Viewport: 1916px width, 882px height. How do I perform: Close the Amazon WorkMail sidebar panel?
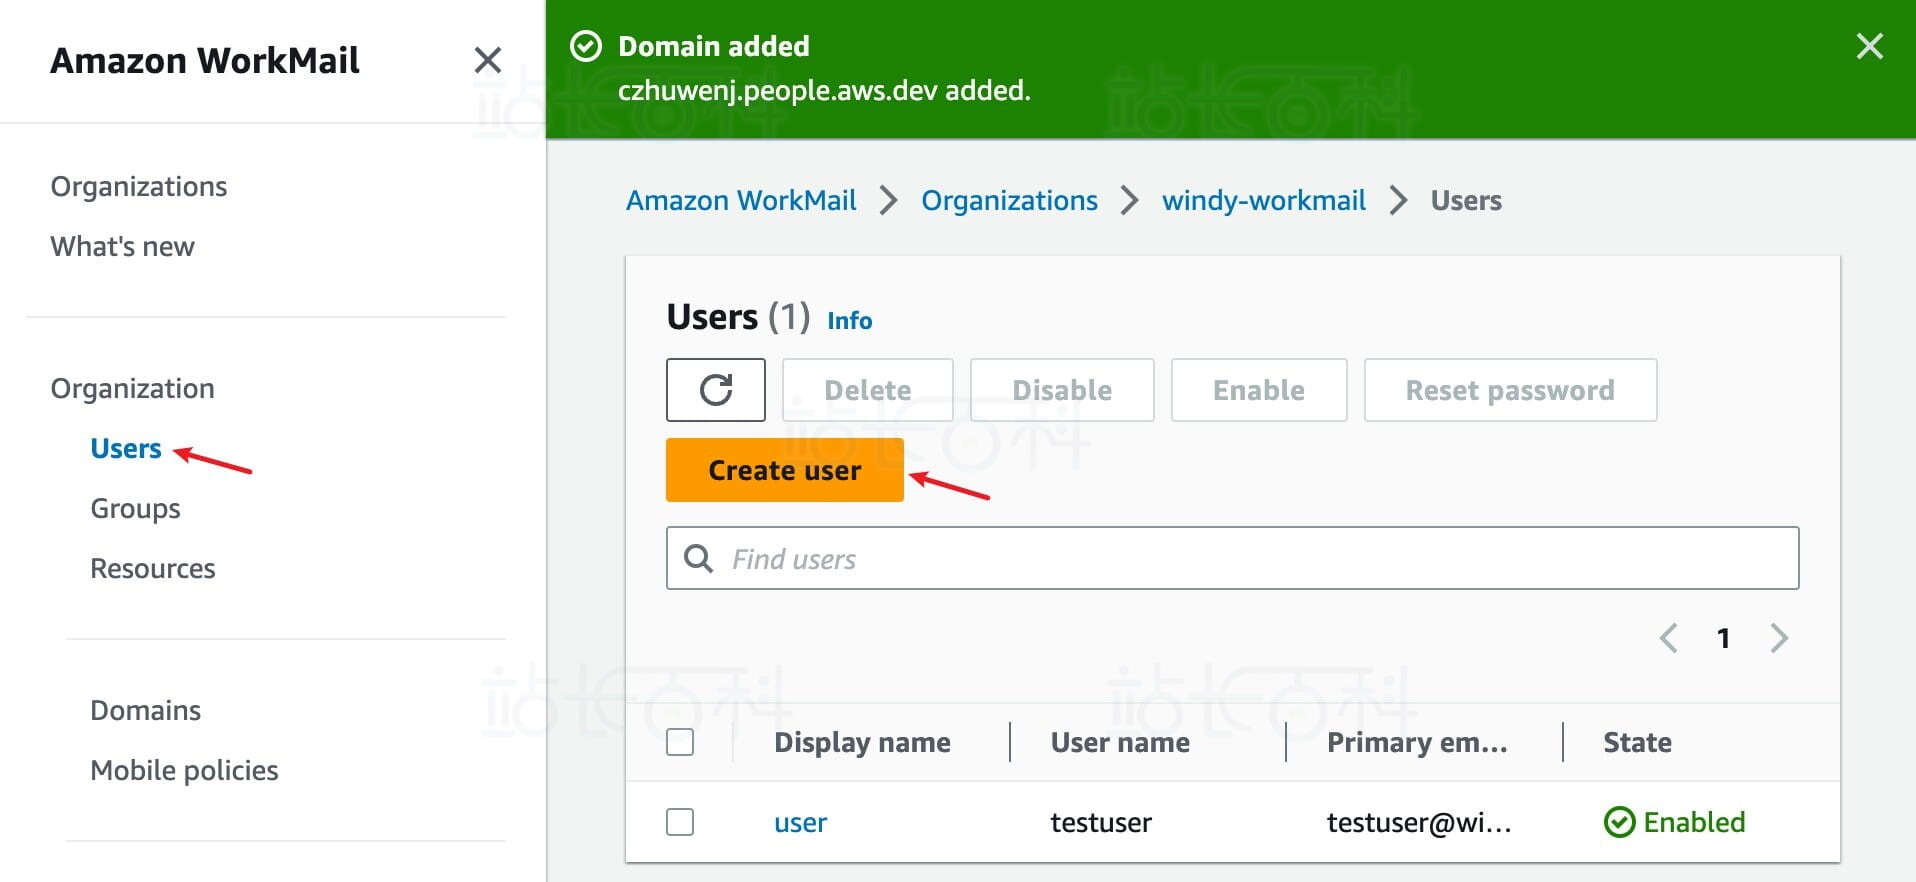(x=487, y=61)
